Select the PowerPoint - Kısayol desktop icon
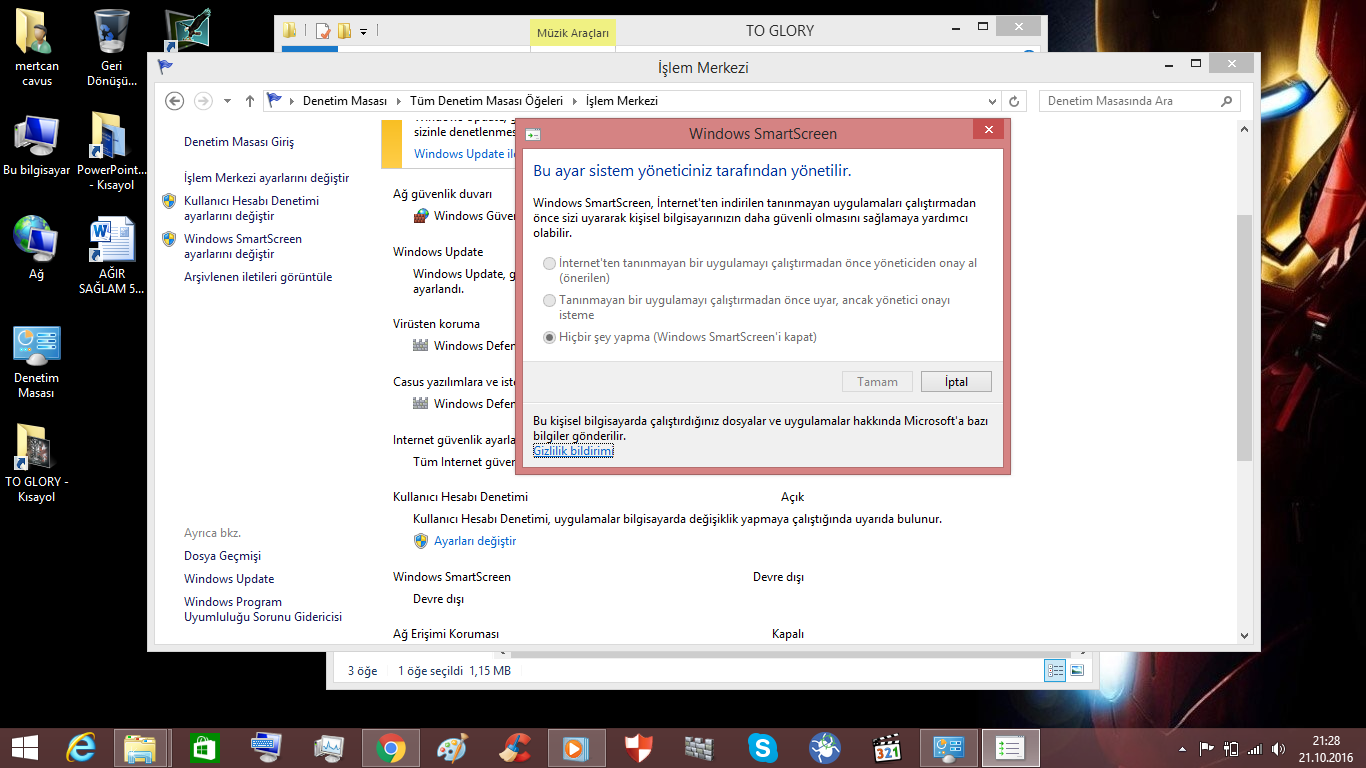Viewport: 1366px width, 768px height. click(x=112, y=152)
